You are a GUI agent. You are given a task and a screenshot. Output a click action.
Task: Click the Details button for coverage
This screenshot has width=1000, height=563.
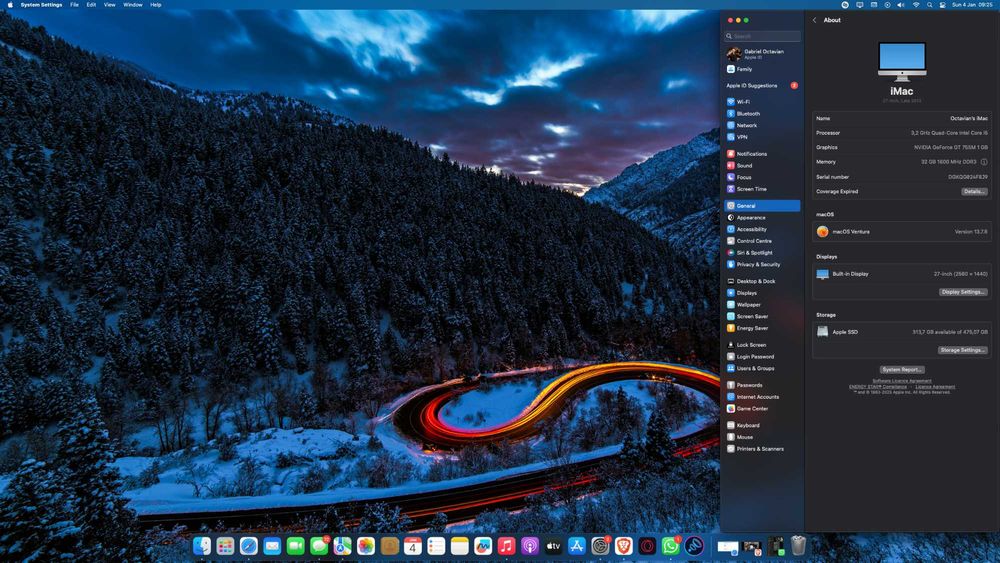tap(974, 191)
